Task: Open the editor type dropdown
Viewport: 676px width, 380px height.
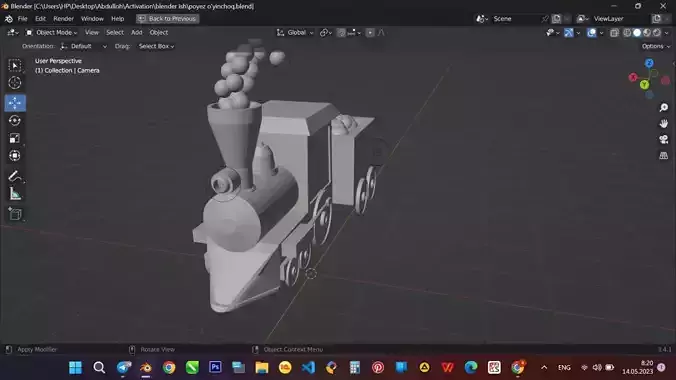Action: click(13, 32)
